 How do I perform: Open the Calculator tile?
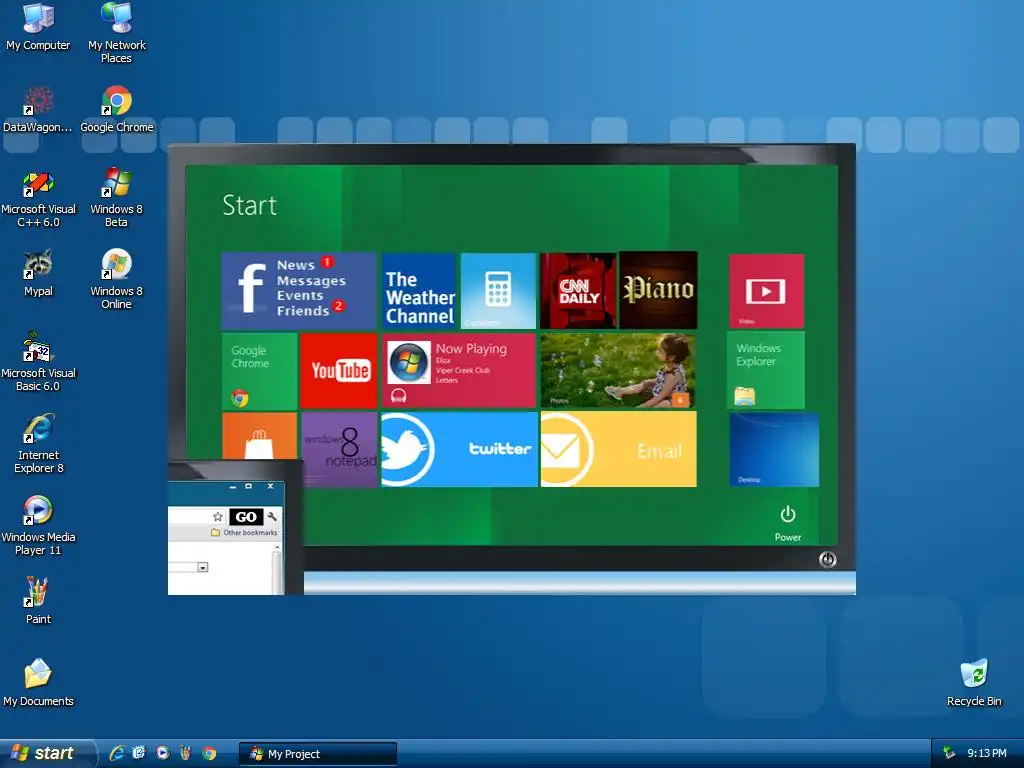coord(498,291)
